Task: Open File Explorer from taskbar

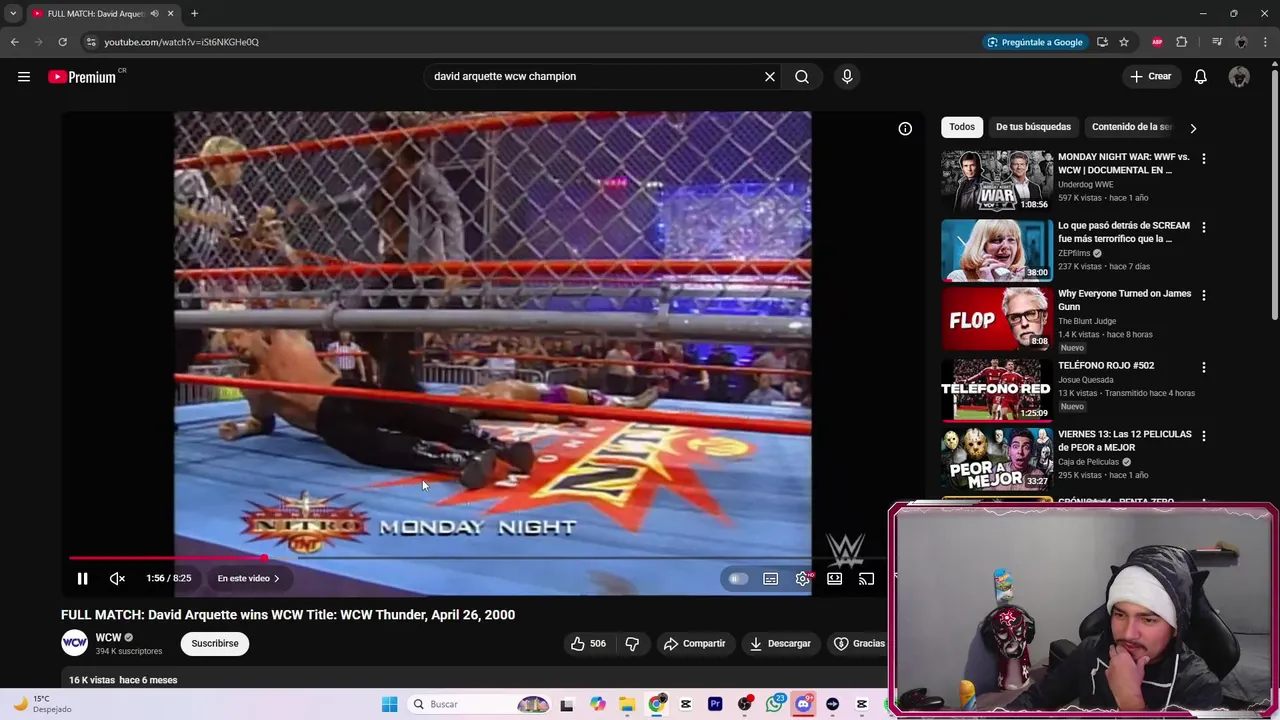Action: point(627,704)
